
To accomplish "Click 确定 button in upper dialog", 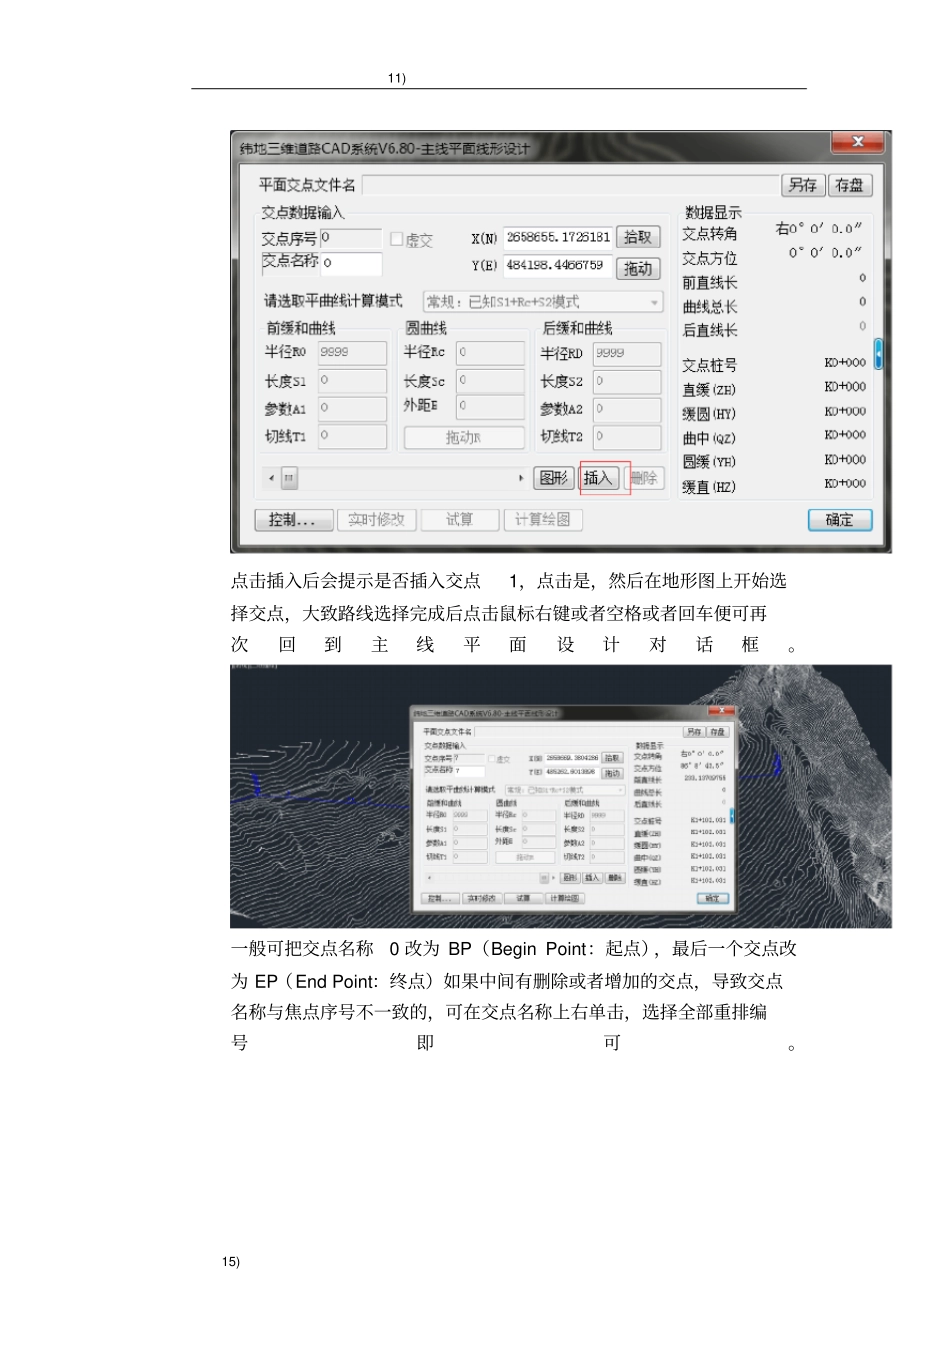I will pyautogui.click(x=840, y=520).
